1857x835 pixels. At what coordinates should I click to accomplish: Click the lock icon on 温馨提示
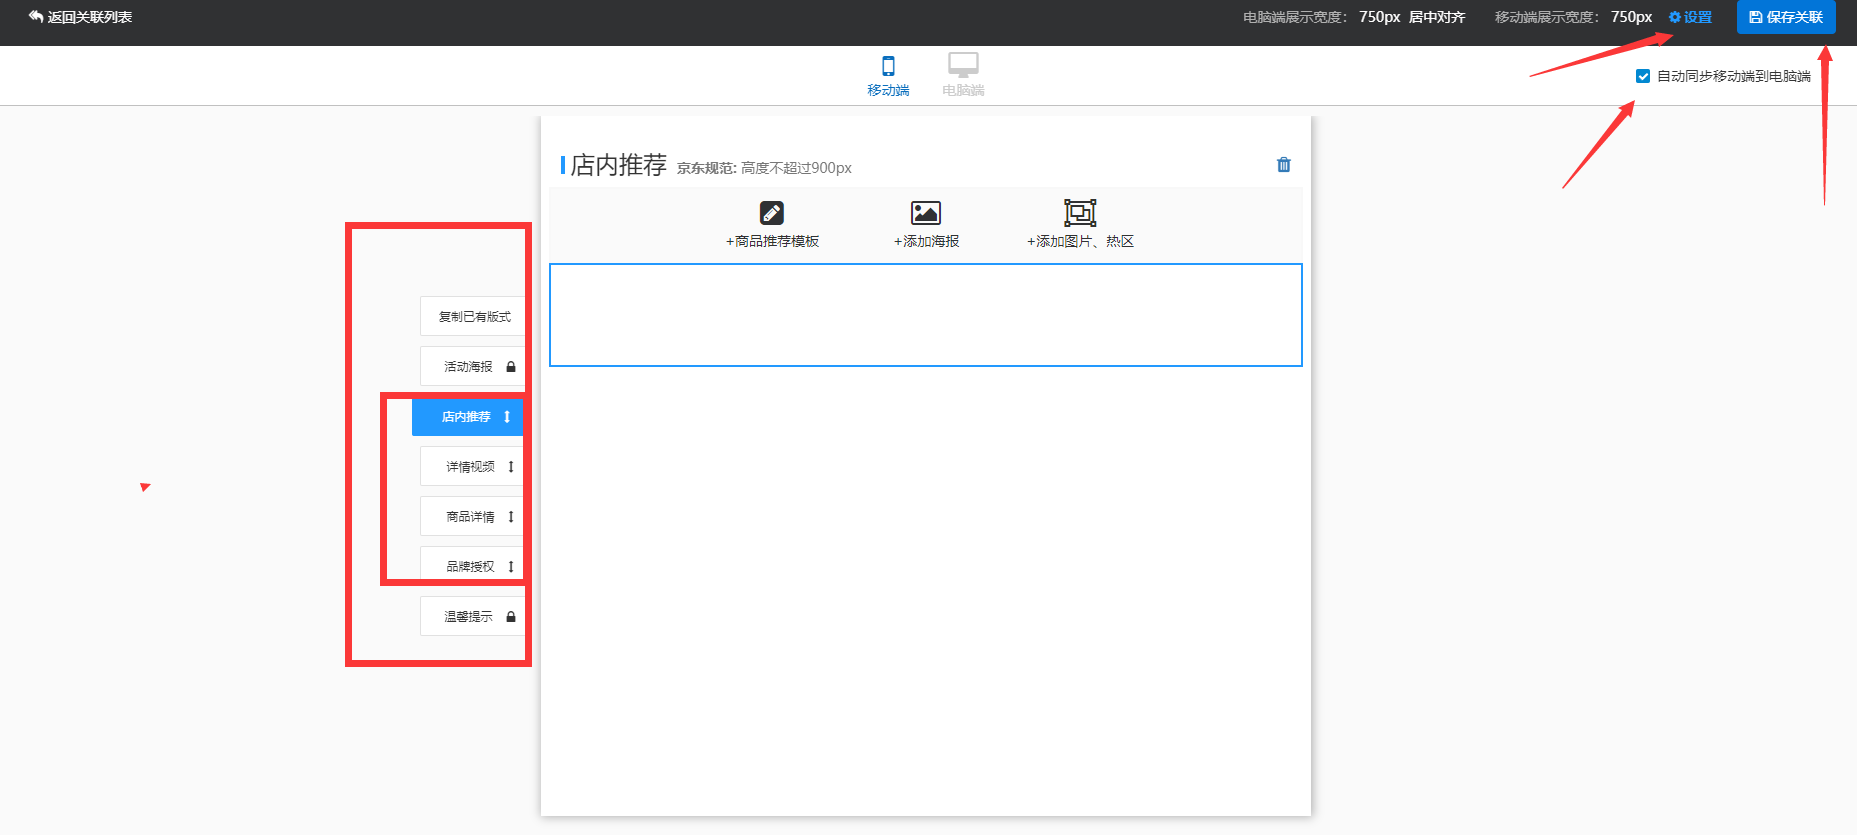click(x=511, y=617)
